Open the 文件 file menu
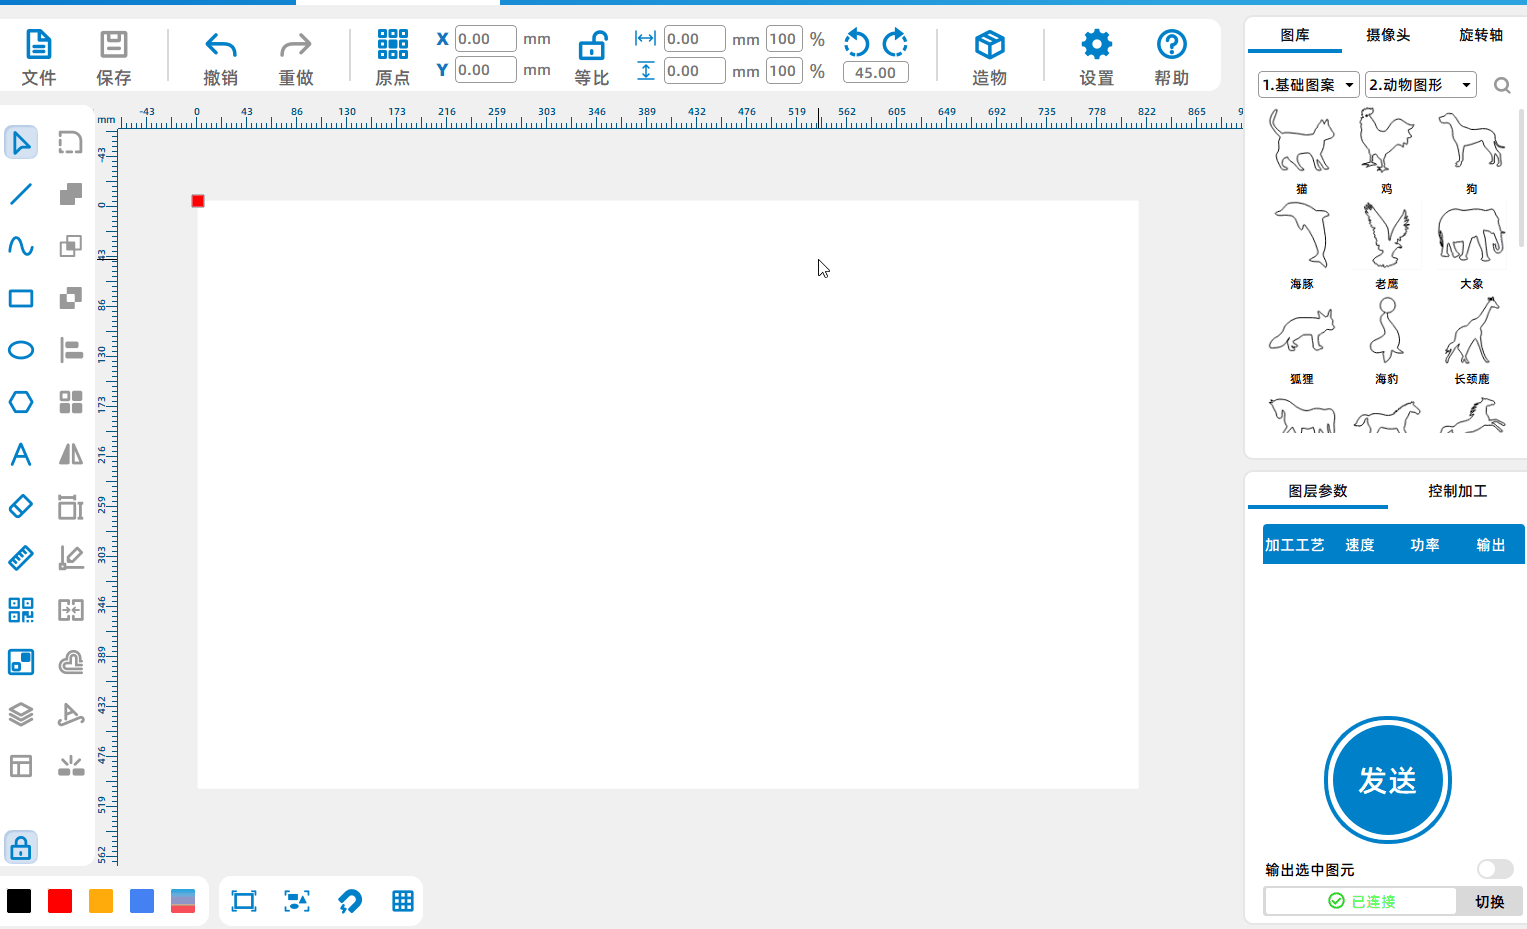 [38, 57]
